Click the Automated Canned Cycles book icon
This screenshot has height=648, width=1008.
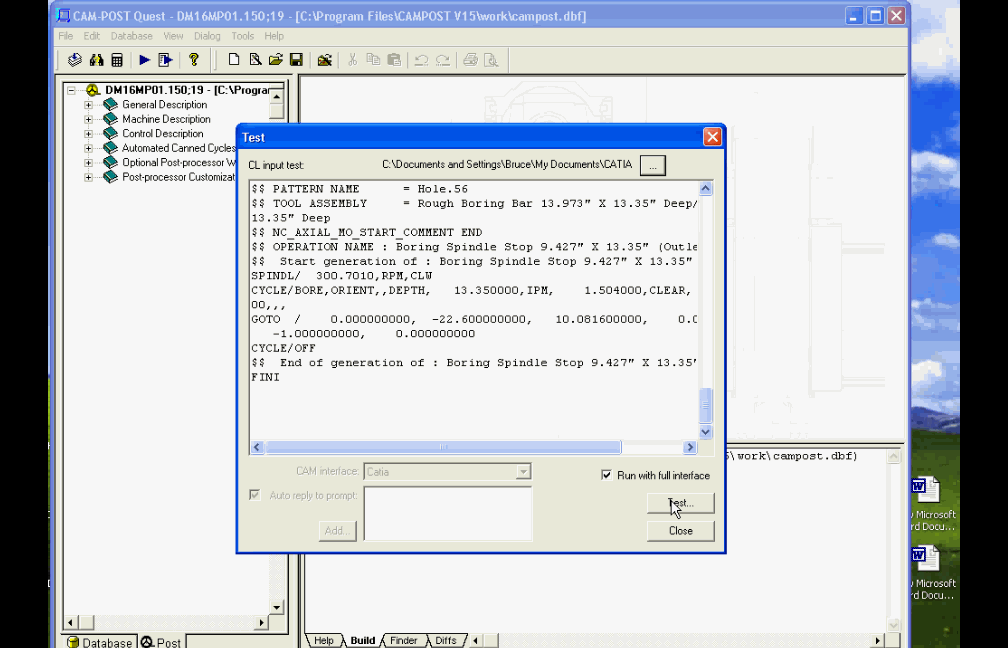[111, 148]
